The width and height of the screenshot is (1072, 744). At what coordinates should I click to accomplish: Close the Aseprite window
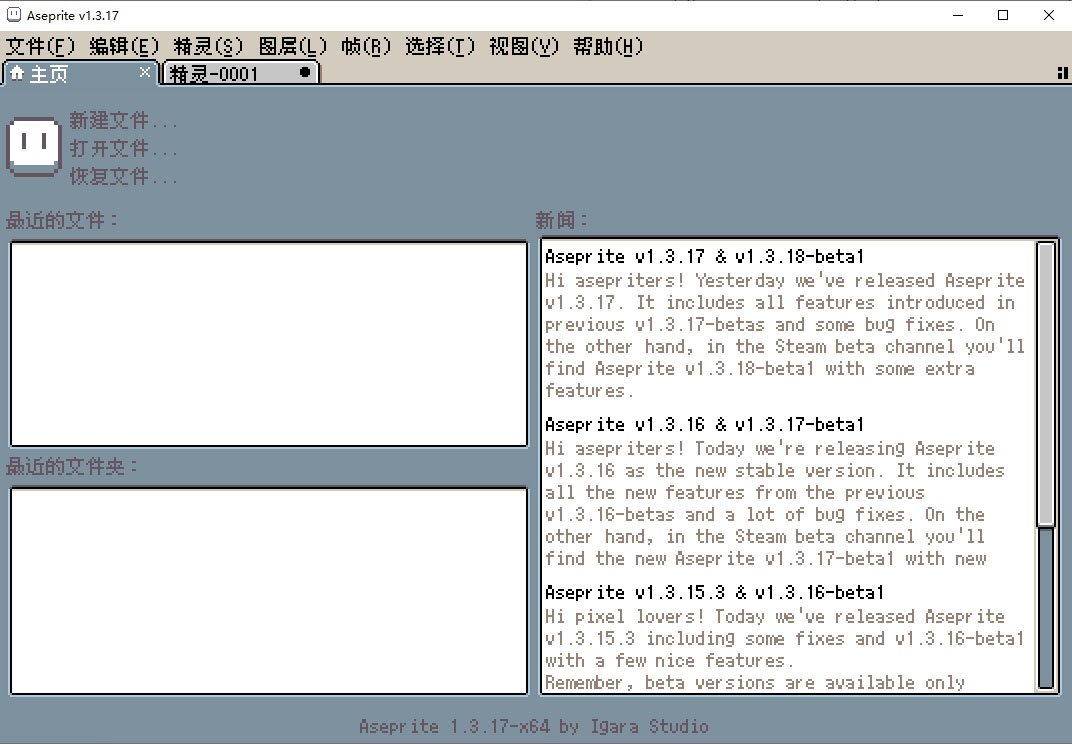tap(1049, 15)
